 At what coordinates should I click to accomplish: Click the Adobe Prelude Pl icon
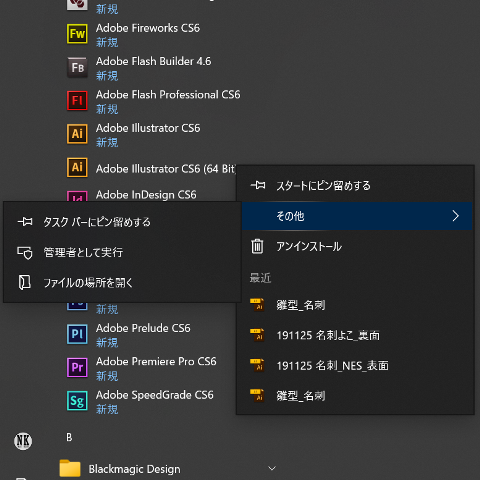[77, 334]
